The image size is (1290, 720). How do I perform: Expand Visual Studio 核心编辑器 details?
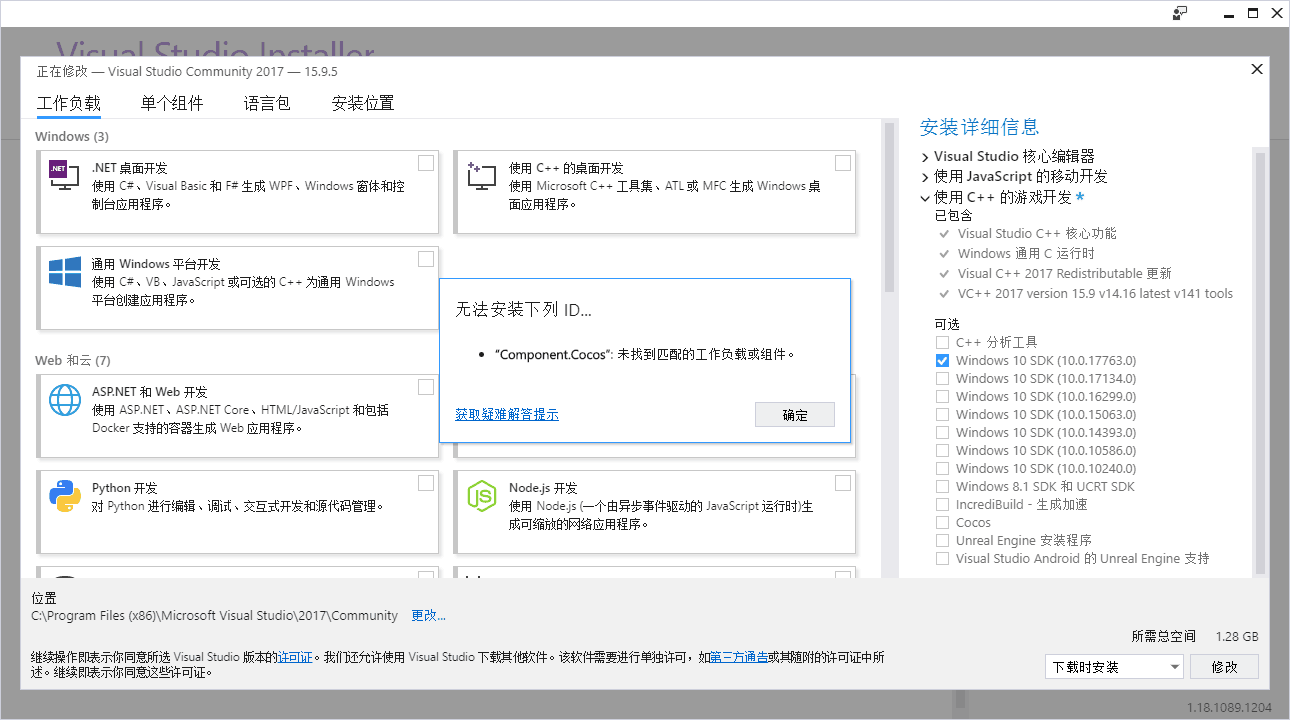point(925,157)
